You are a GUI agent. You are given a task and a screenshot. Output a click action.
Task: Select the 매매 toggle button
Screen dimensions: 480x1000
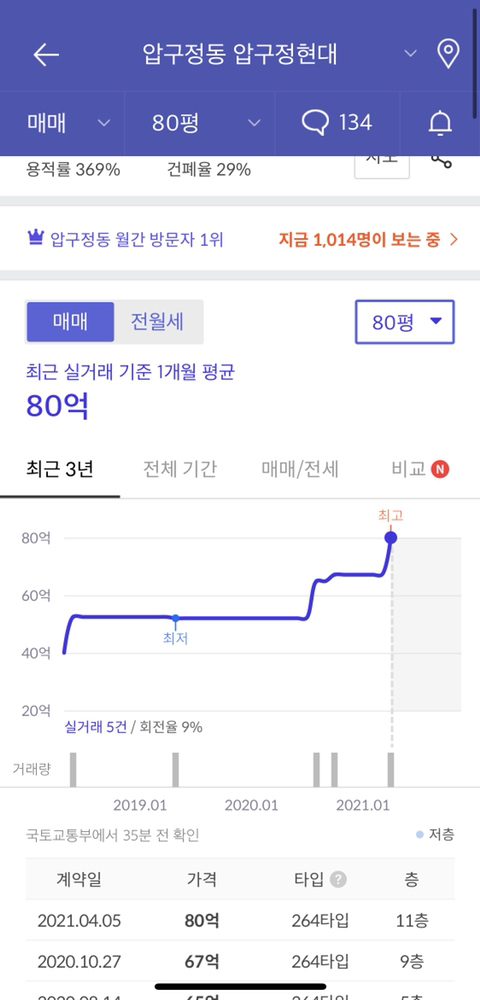(x=70, y=322)
